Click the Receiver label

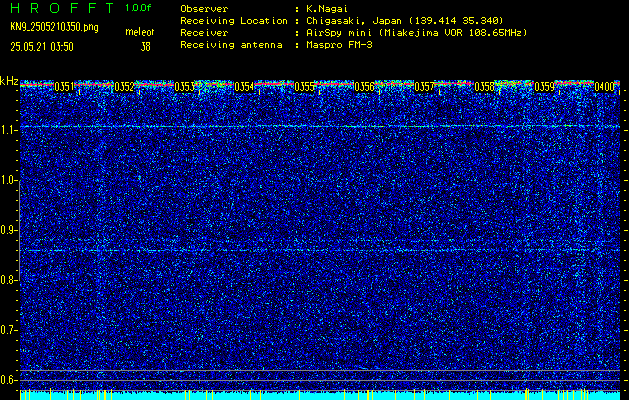click(x=204, y=32)
